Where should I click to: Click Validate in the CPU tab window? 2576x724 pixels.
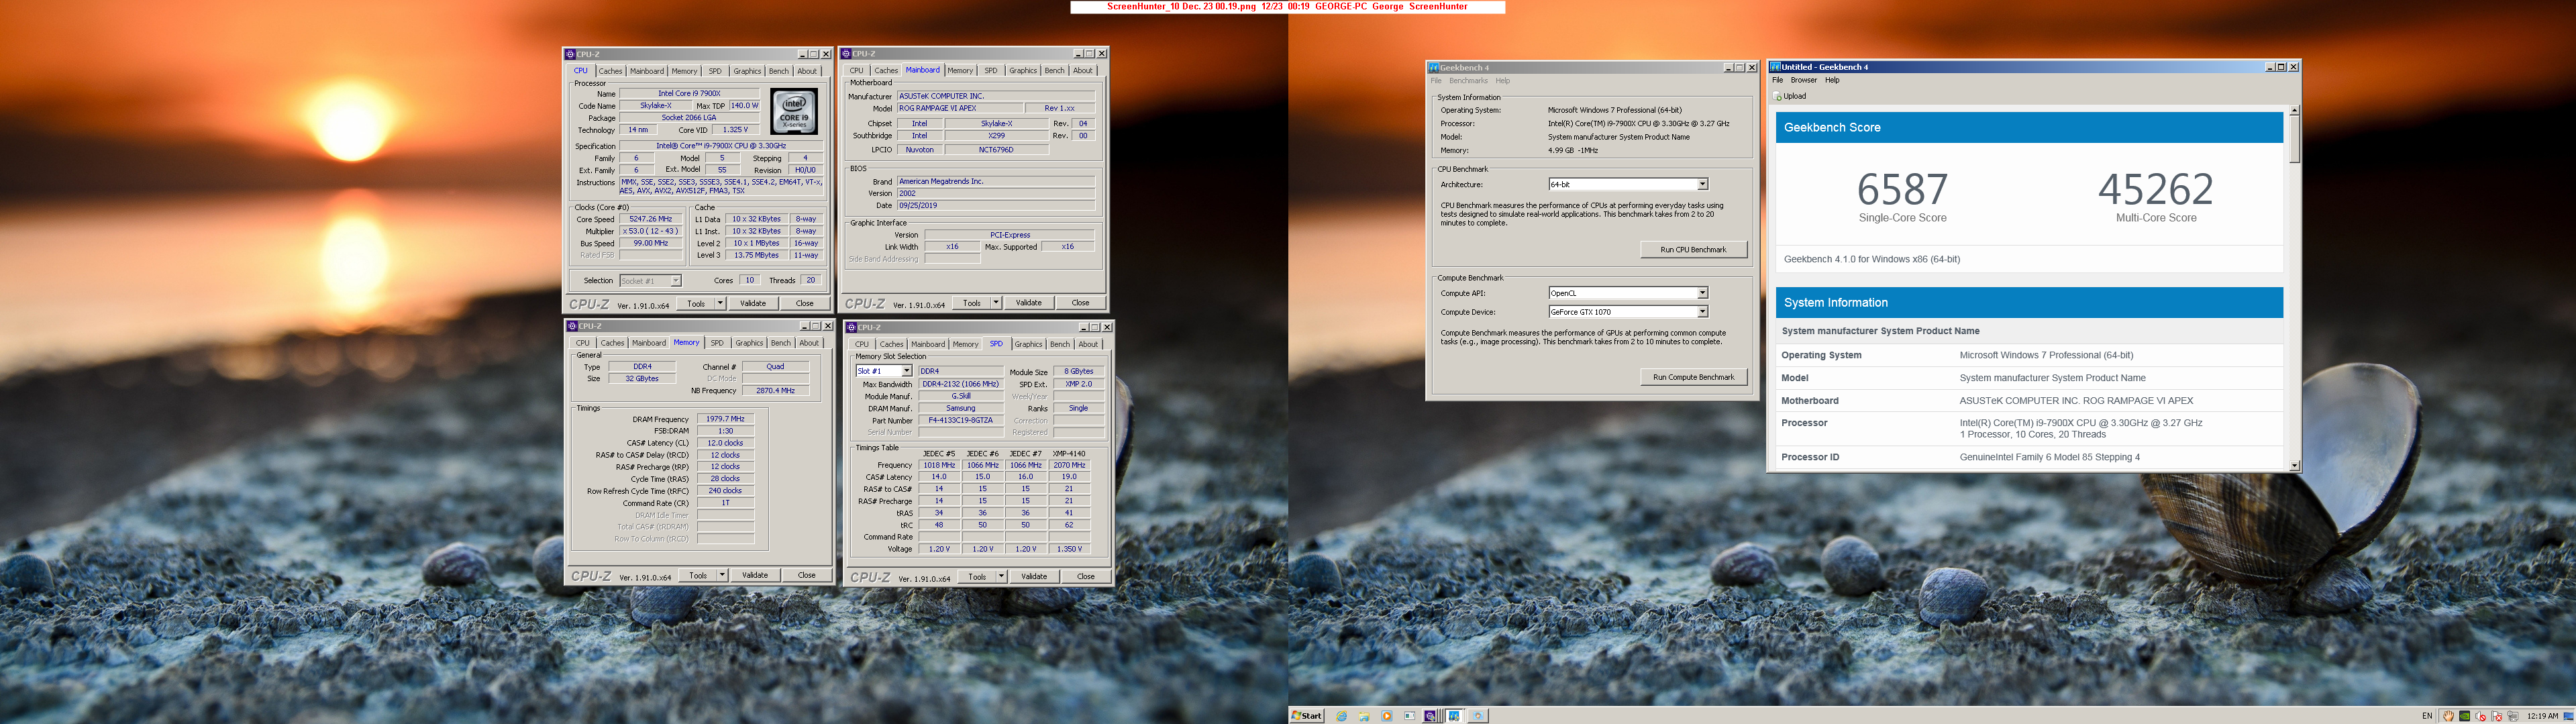(x=753, y=303)
